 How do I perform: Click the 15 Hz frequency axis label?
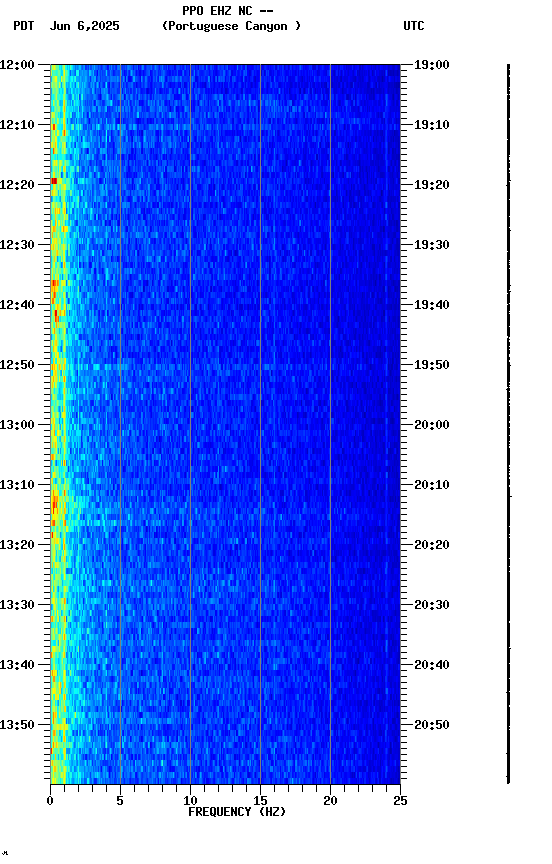pos(260,801)
